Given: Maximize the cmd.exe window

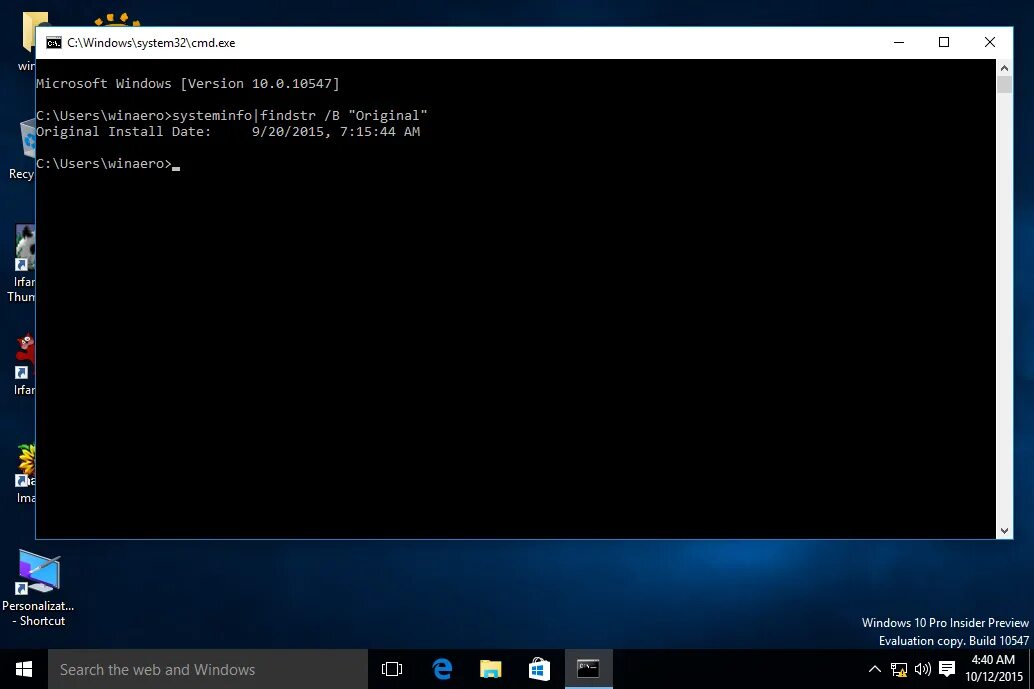Looking at the screenshot, I should [944, 42].
